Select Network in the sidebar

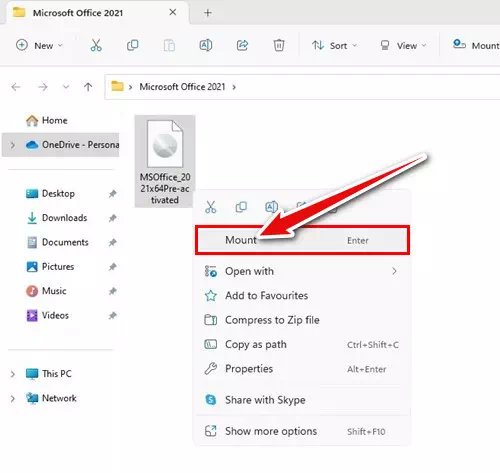[x=51, y=398]
